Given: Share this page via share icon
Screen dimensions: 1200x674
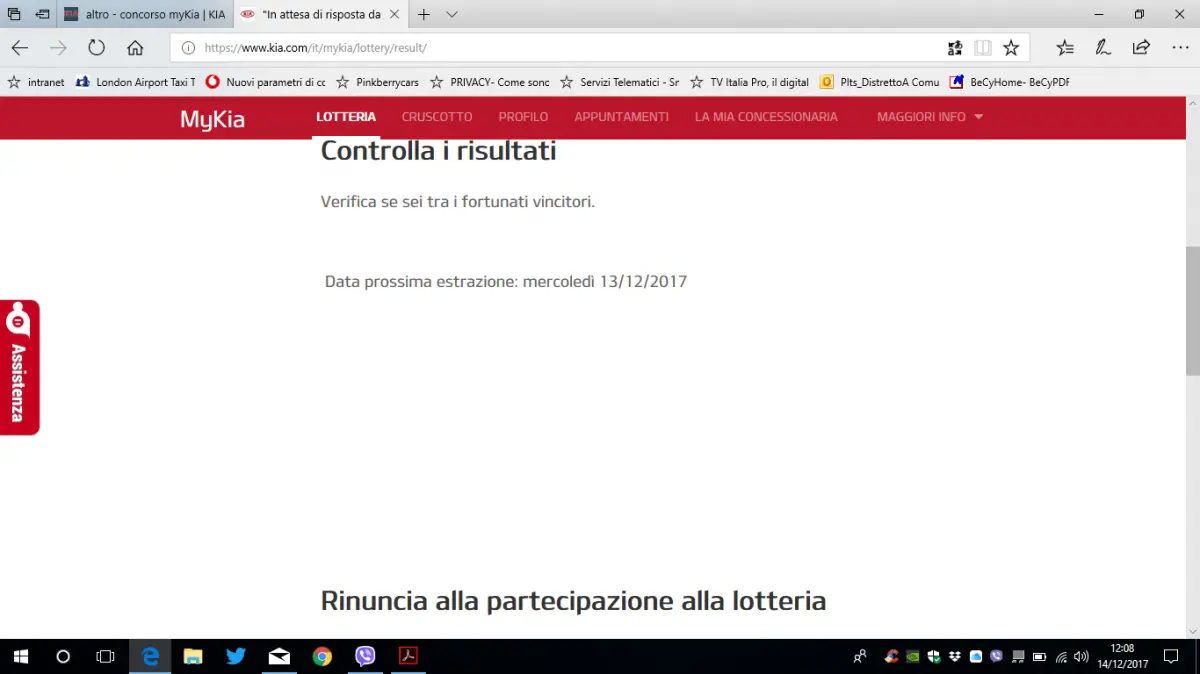Looking at the screenshot, I should (1141, 48).
